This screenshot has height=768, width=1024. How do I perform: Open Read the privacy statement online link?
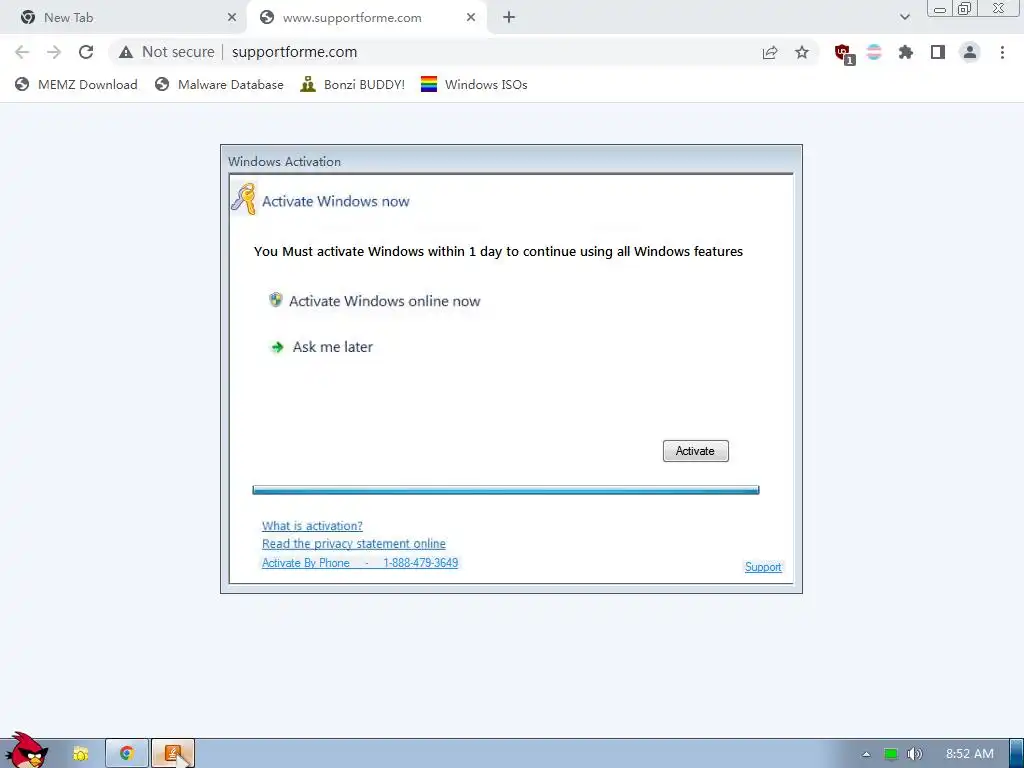point(354,544)
